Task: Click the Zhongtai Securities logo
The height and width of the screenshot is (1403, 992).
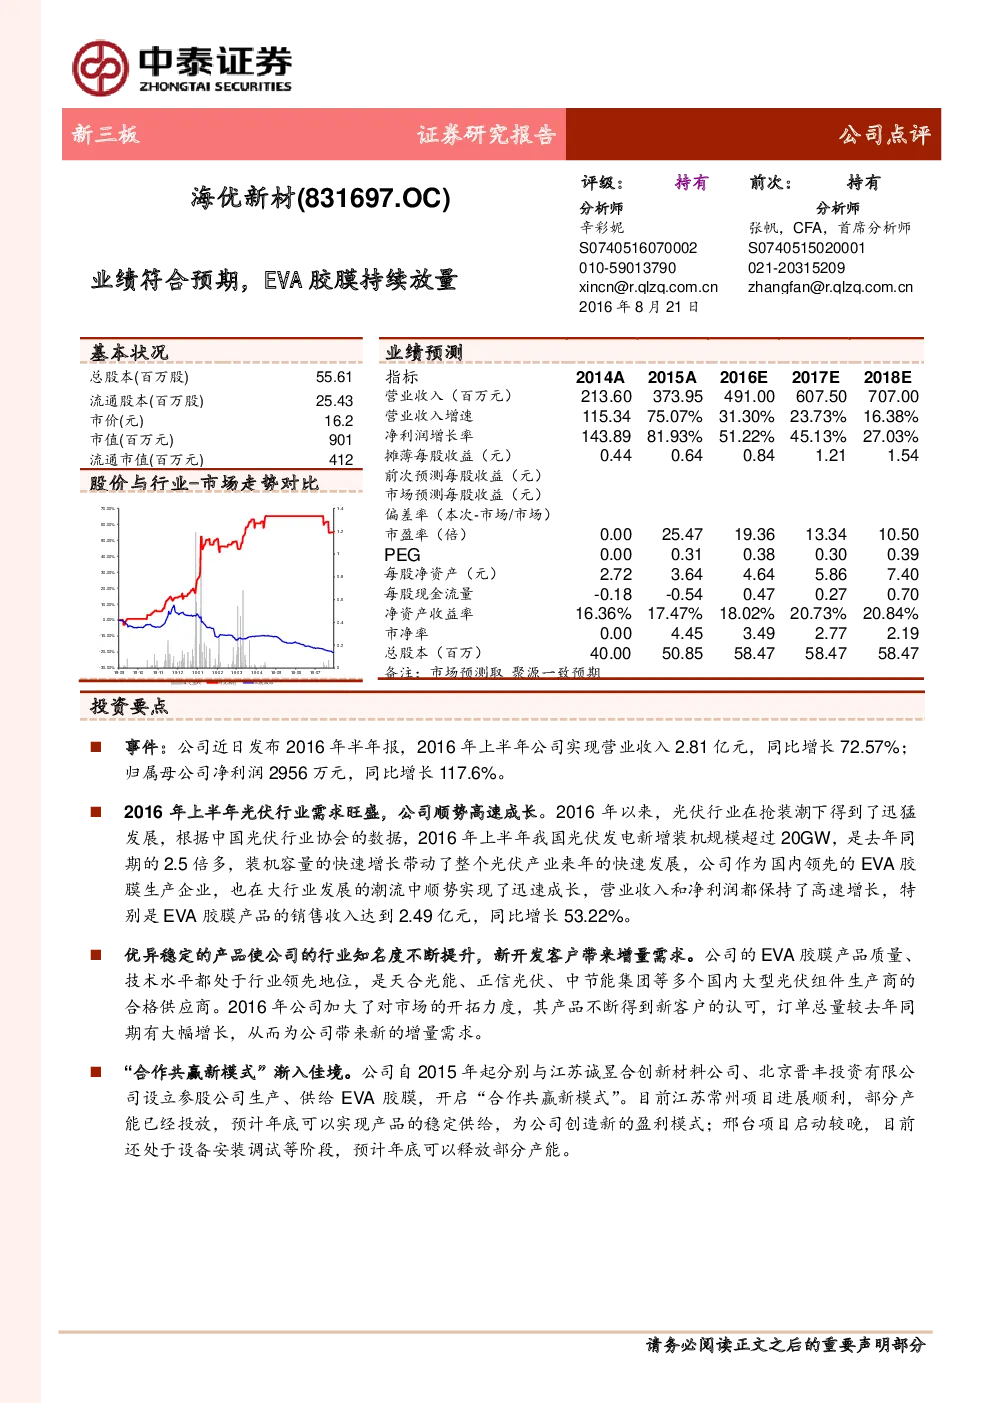Action: 181,68
